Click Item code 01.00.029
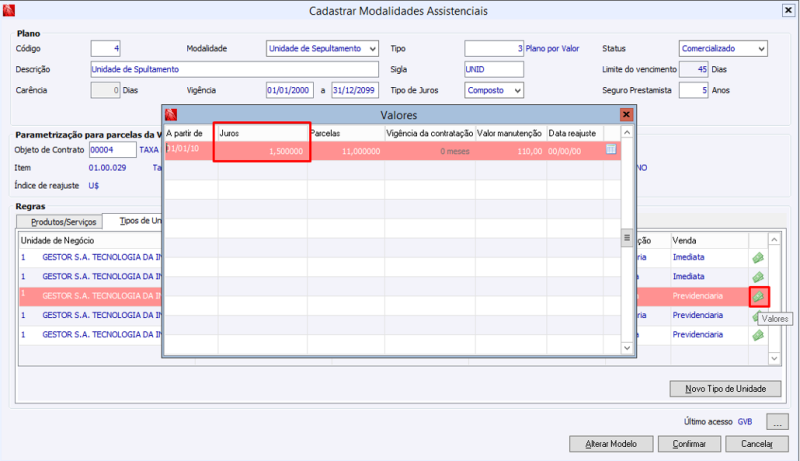Screen dimensions: 800x461 tap(107, 168)
